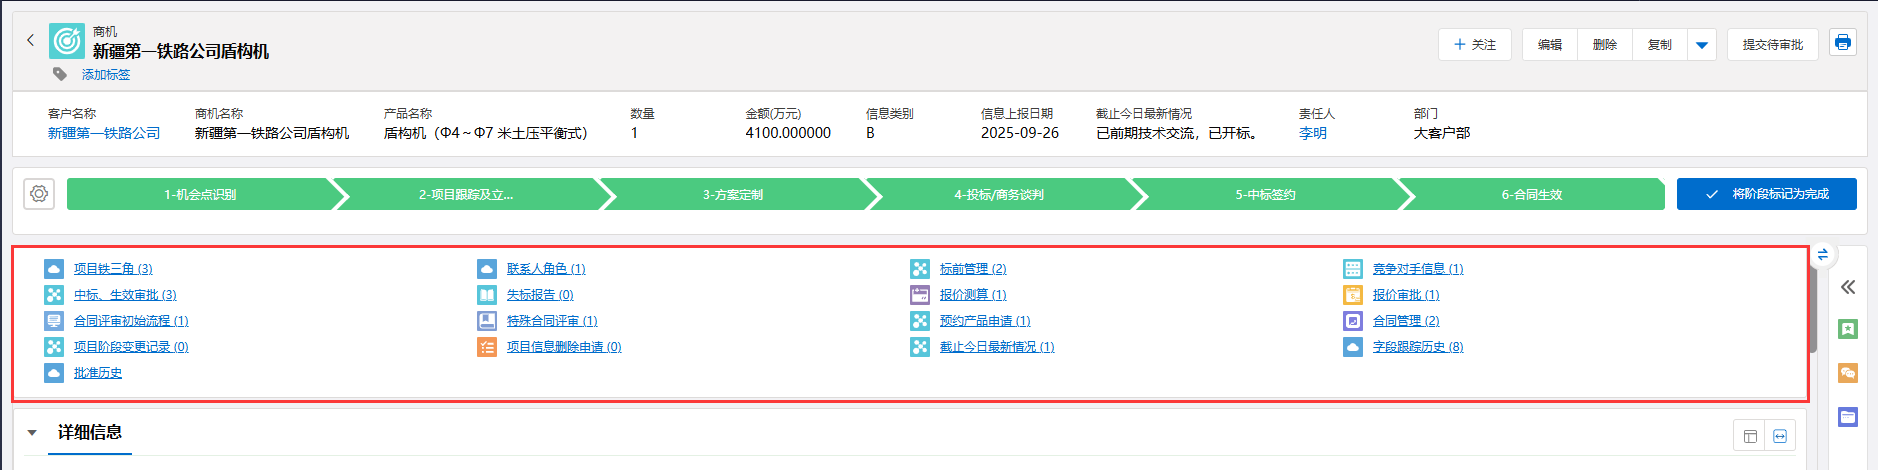Toggle follow with the 关注 button
Image resolution: width=1878 pixels, height=470 pixels.
1475,45
